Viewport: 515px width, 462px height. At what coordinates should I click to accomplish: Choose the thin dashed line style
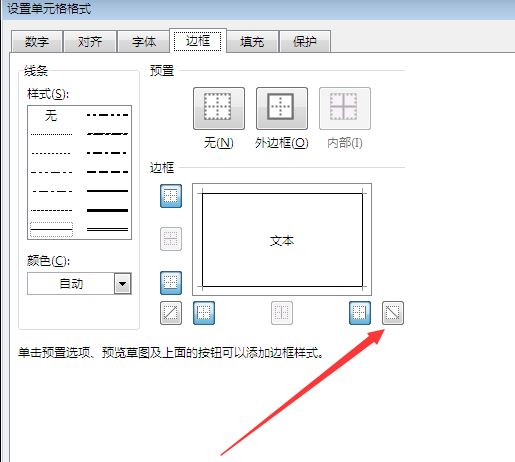51,210
